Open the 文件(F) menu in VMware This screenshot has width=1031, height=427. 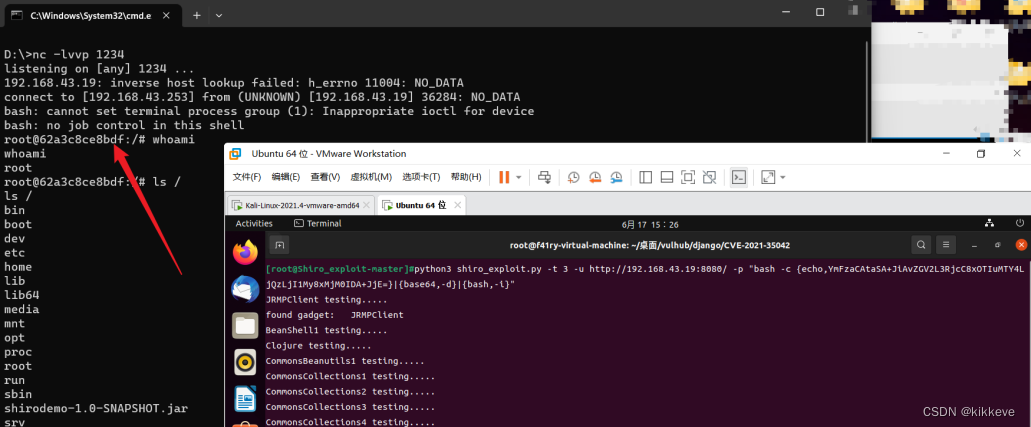pos(247,177)
